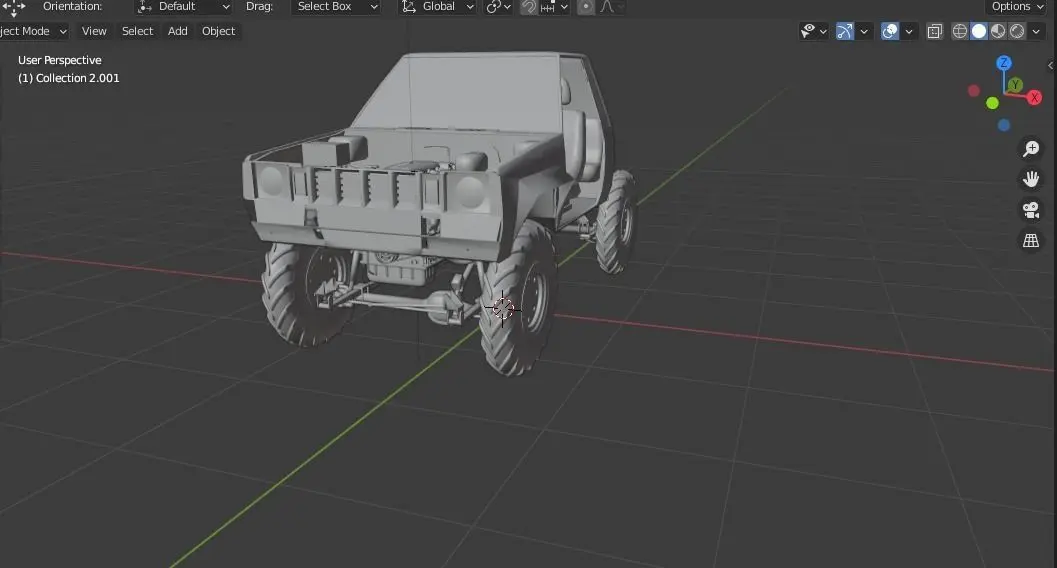Viewport: 1057px width, 568px height.
Task: Open the View menu
Action: point(94,31)
